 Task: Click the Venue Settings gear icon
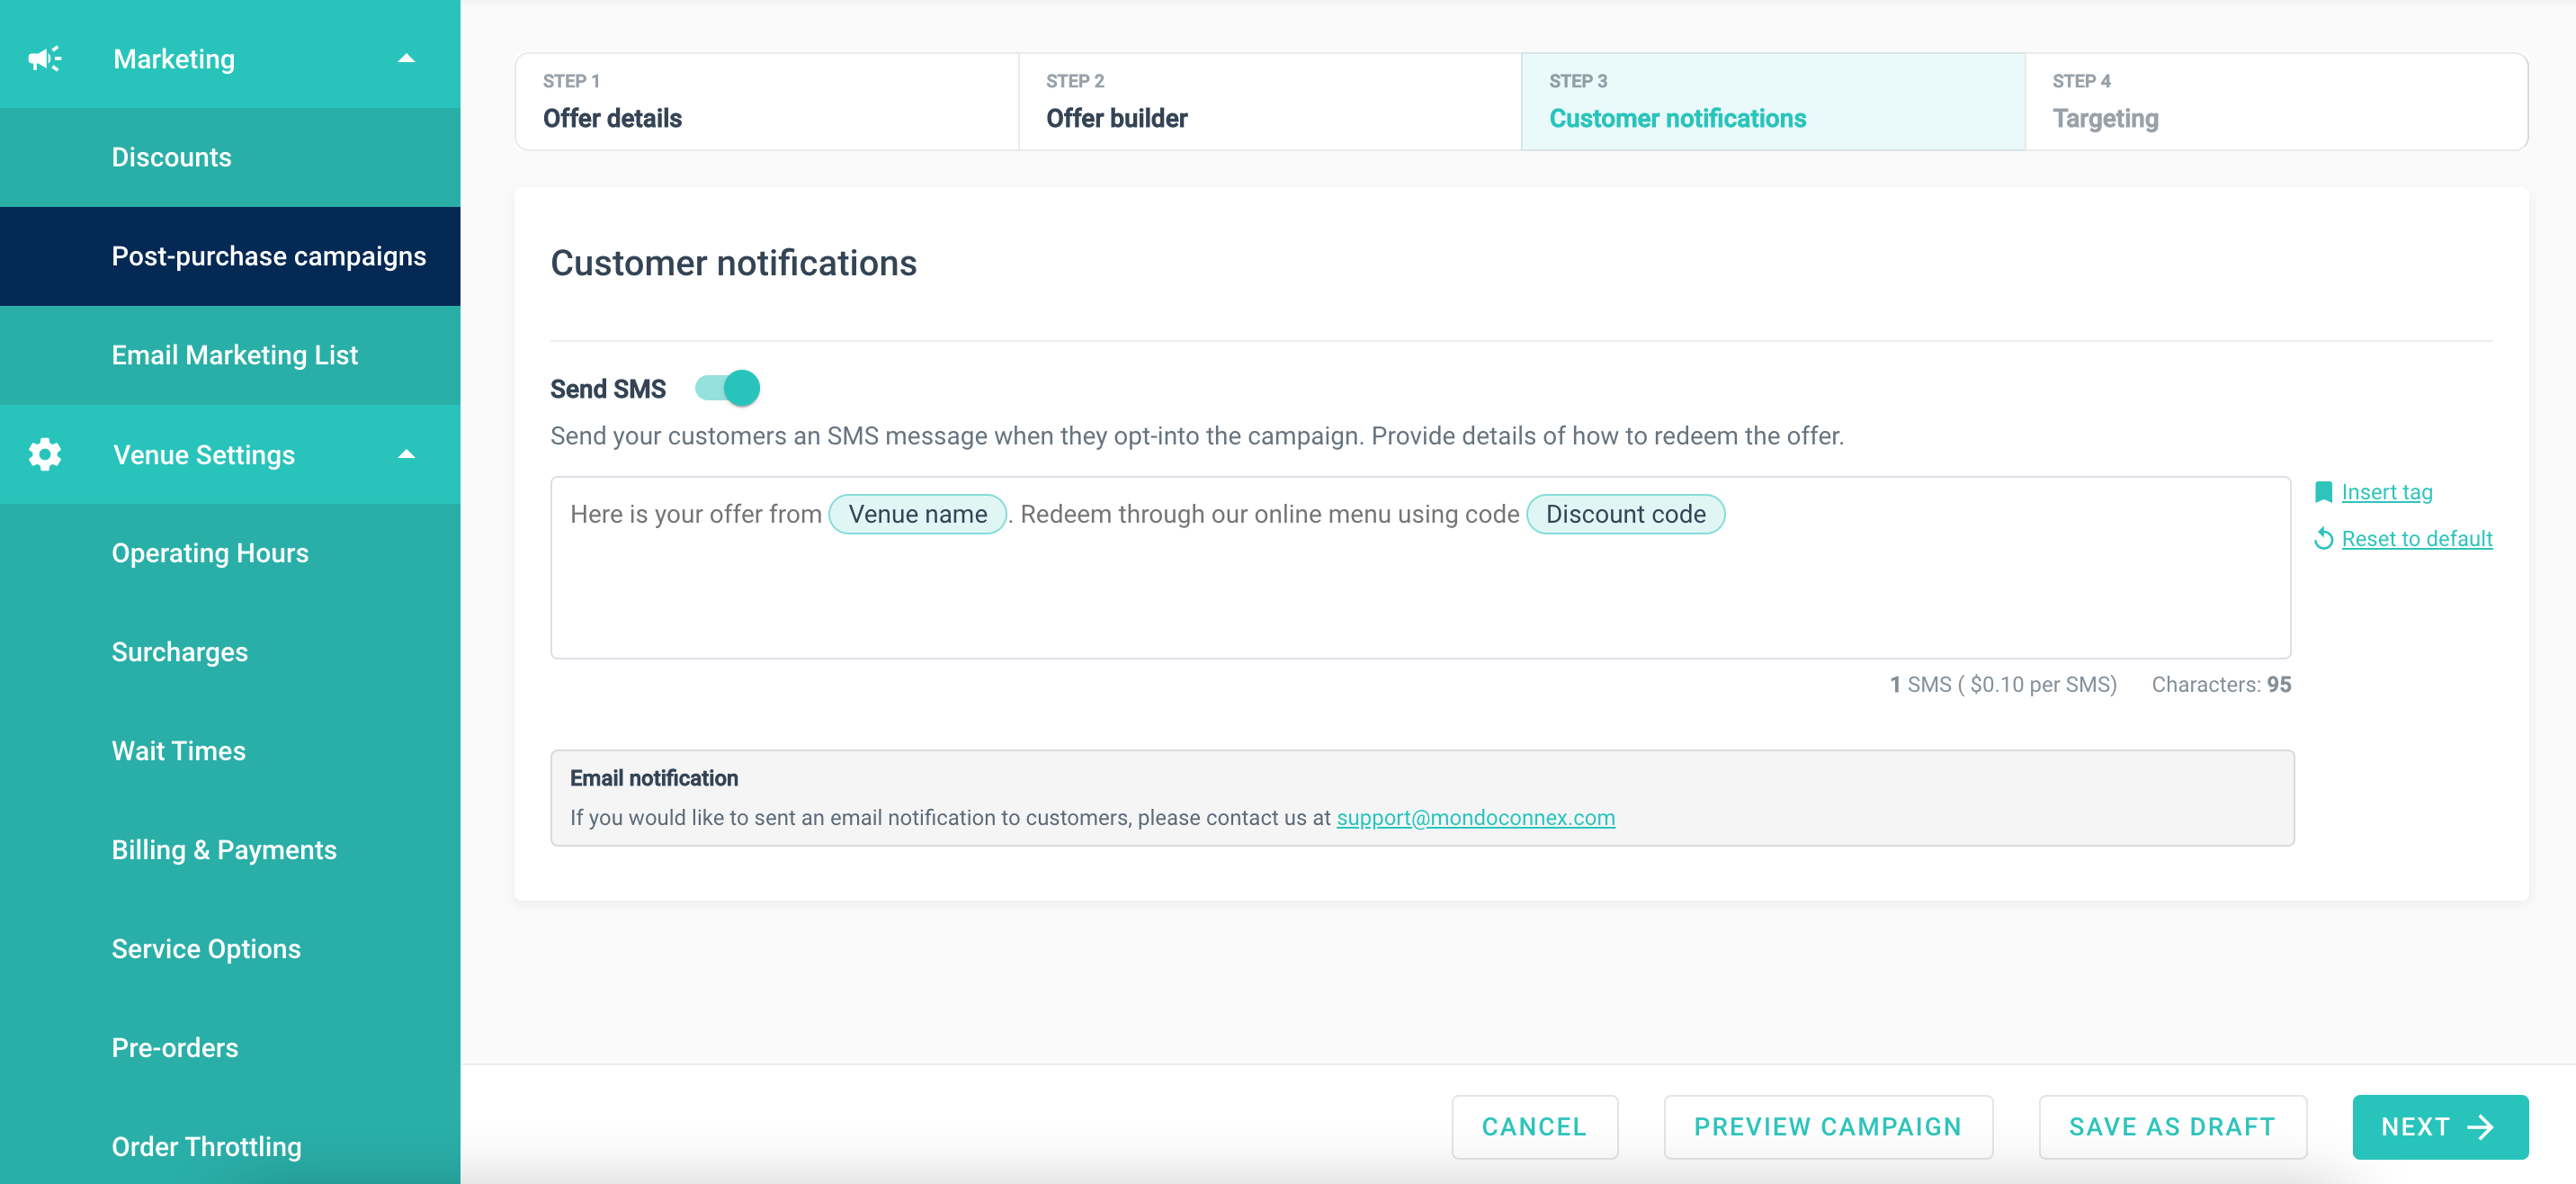click(45, 455)
